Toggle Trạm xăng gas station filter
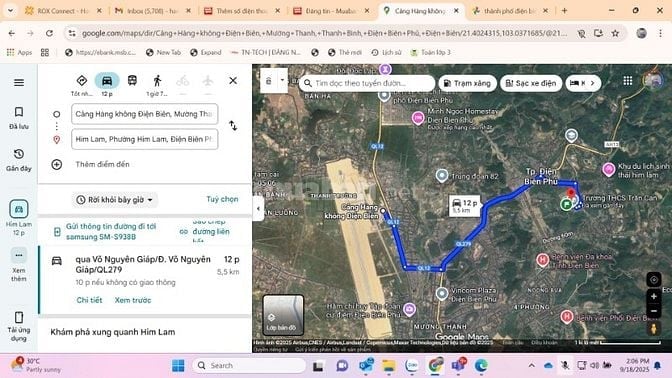Viewport: 672px width, 378px height. coord(467,83)
